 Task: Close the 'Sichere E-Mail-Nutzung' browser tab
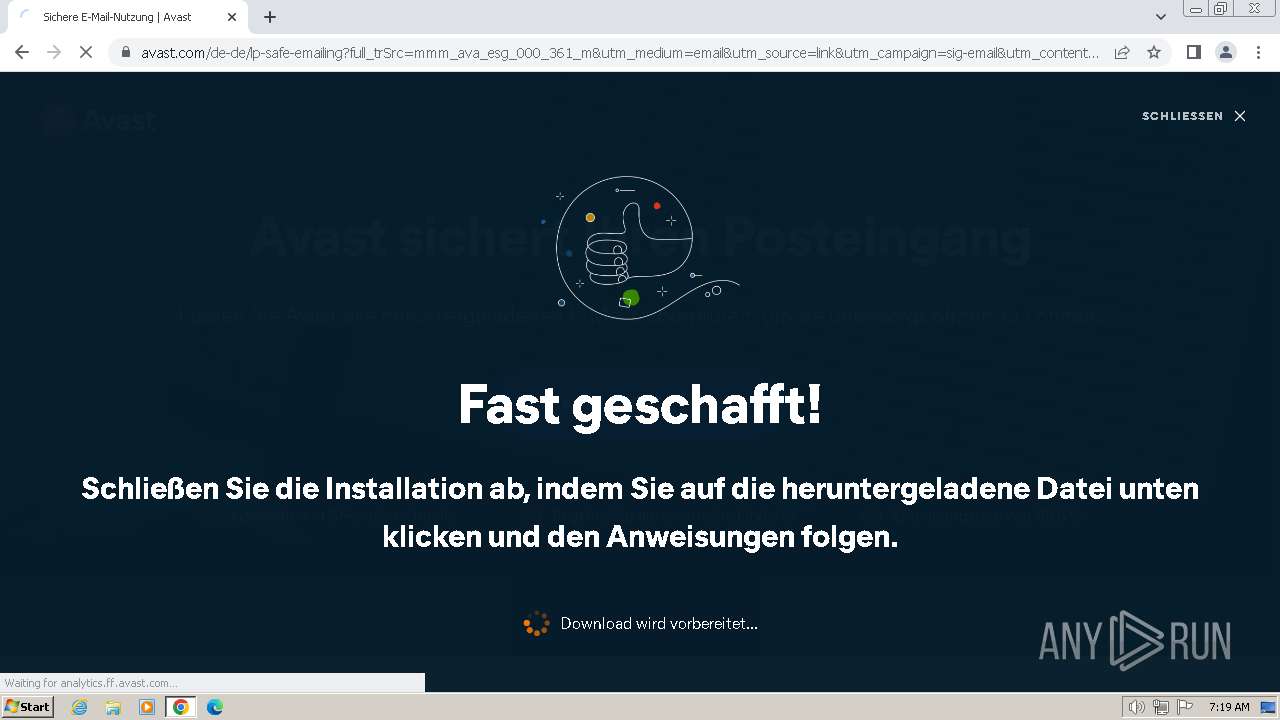tap(232, 17)
